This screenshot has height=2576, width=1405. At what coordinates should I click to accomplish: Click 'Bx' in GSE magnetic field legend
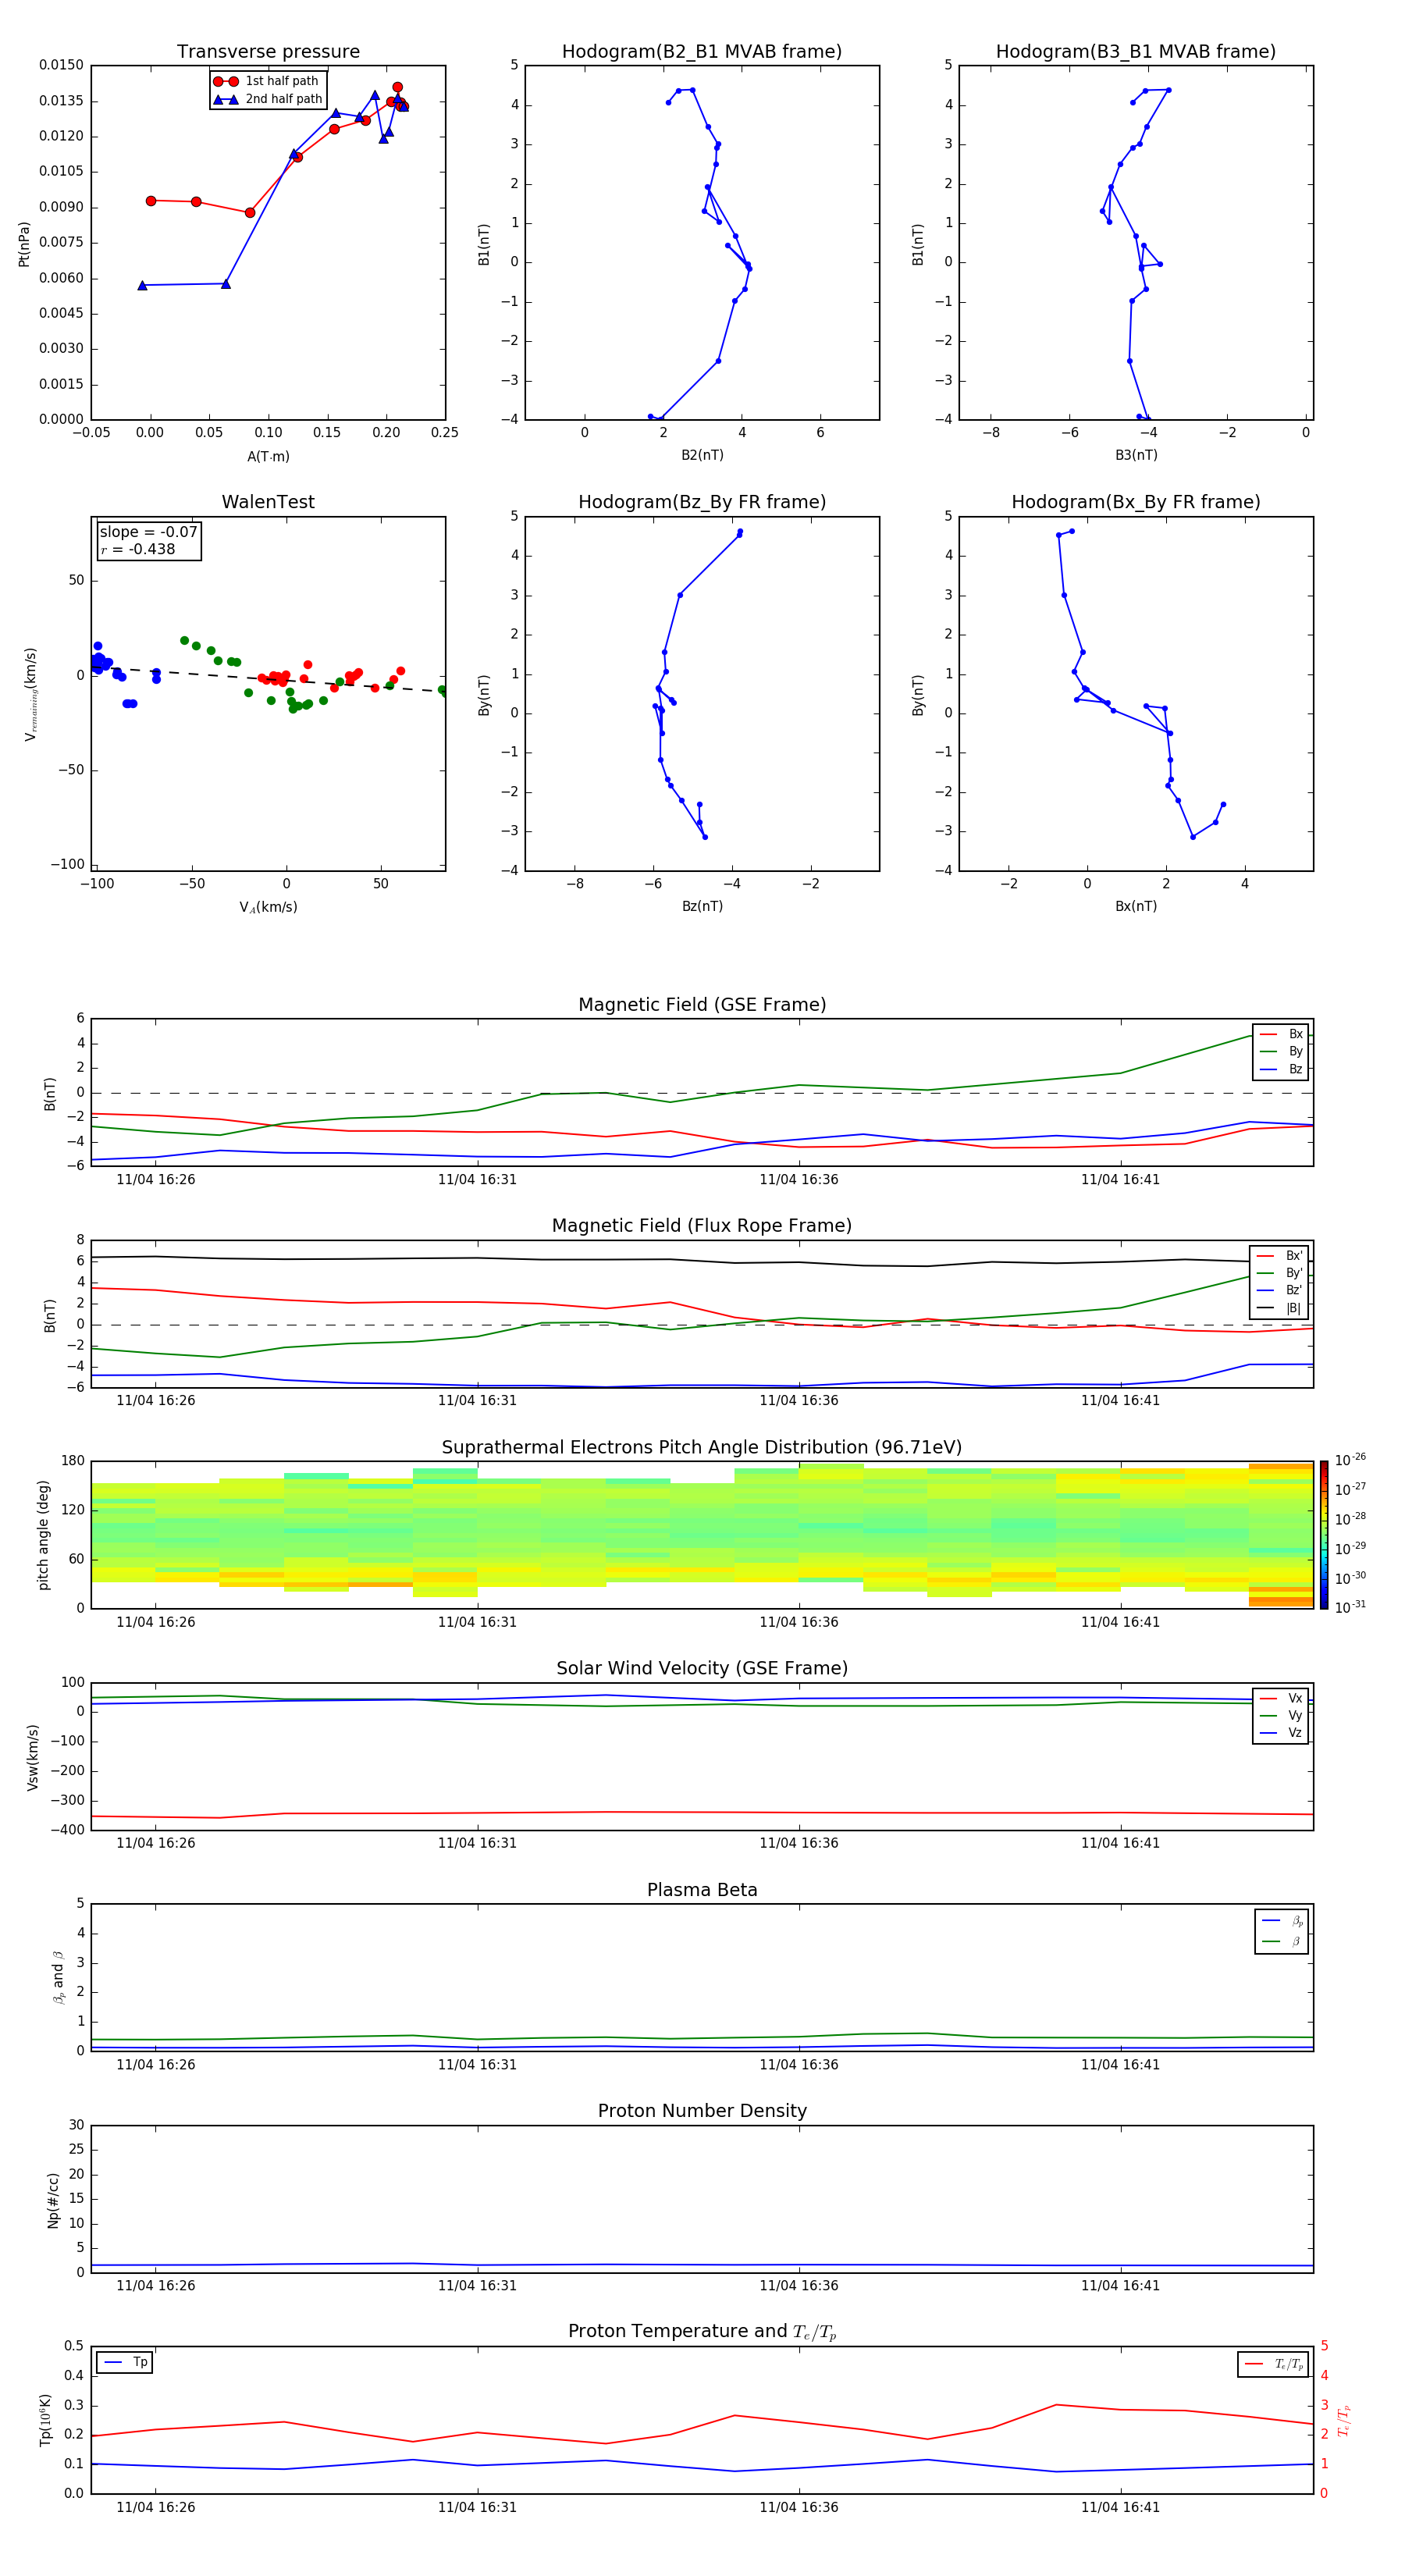pyautogui.click(x=1296, y=1034)
